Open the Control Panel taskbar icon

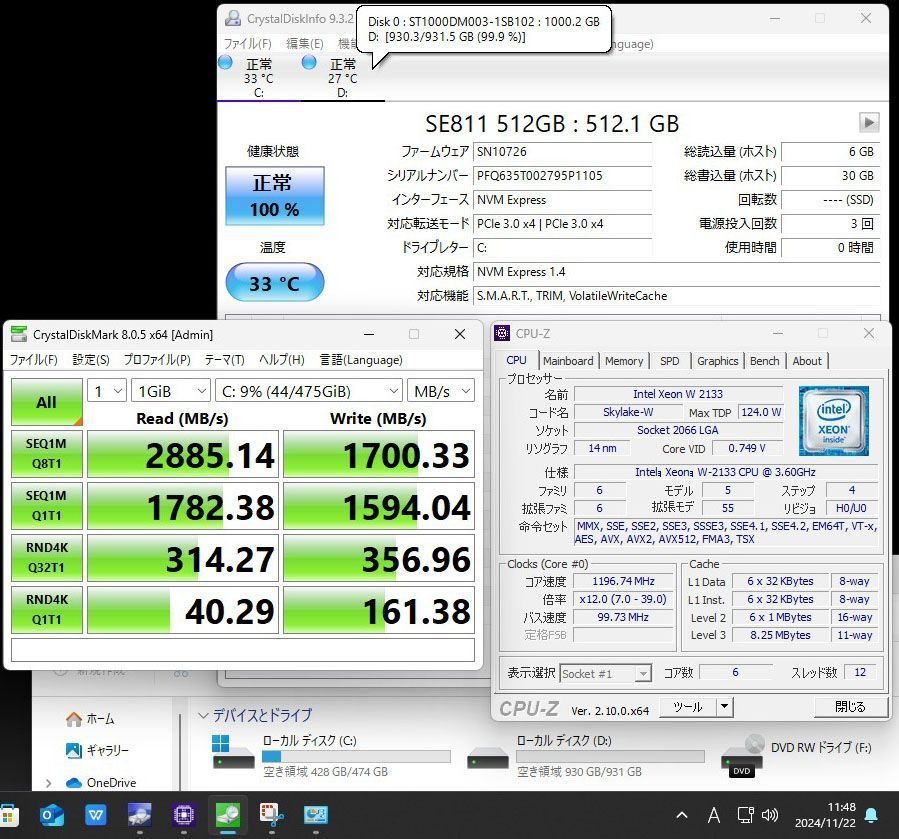(316, 815)
